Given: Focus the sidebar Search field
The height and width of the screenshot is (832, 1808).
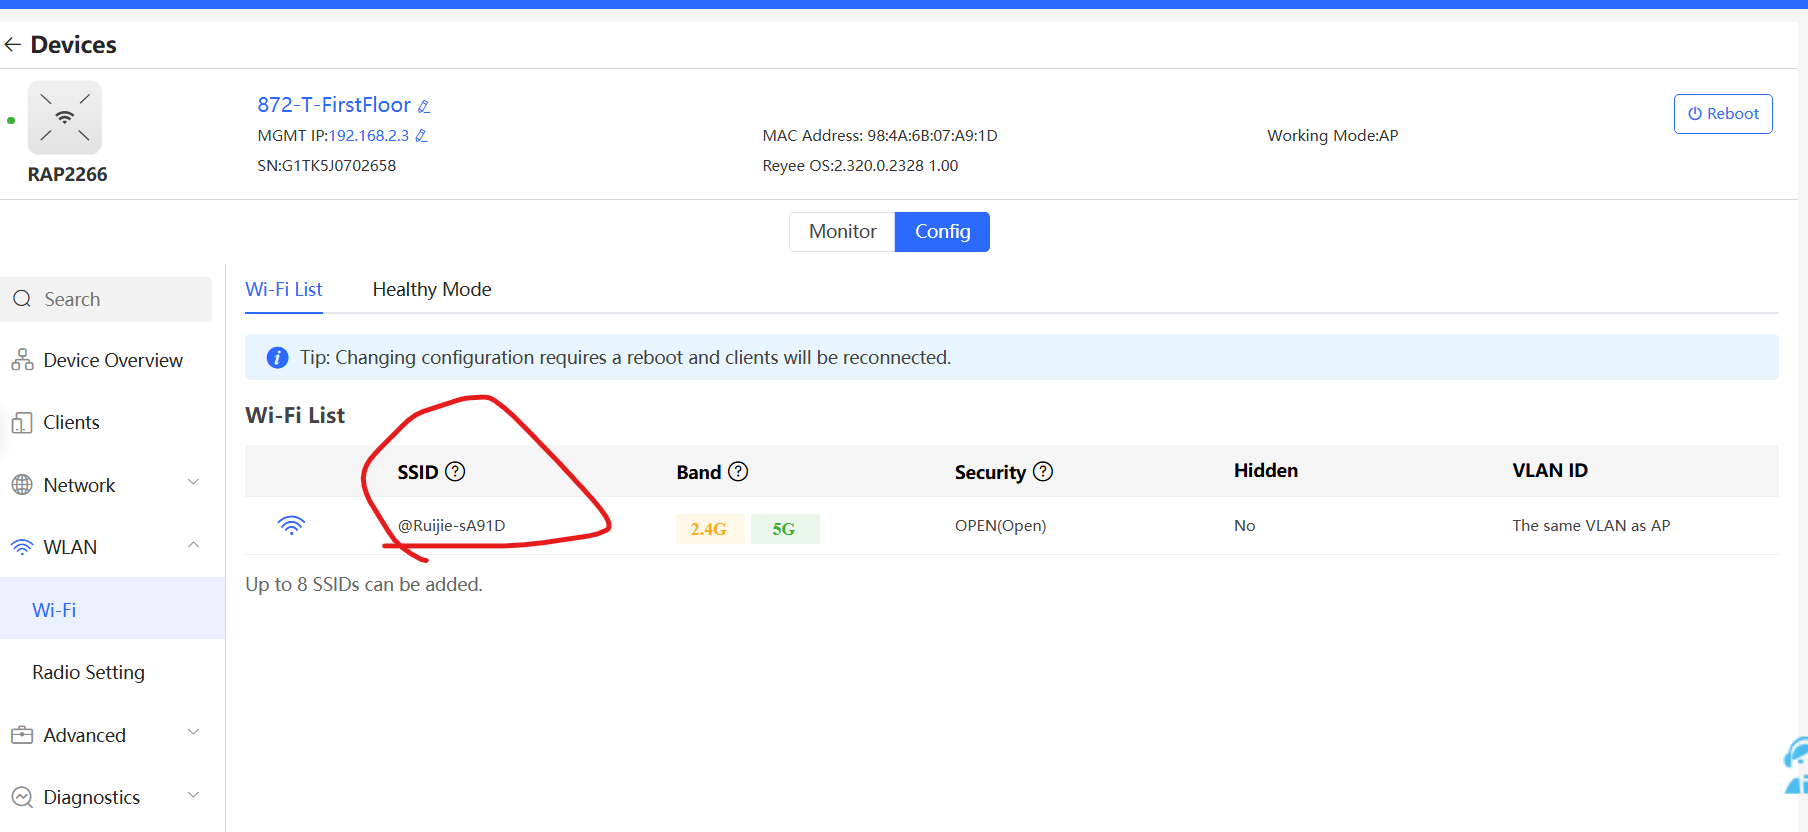Looking at the screenshot, I should click(x=106, y=299).
